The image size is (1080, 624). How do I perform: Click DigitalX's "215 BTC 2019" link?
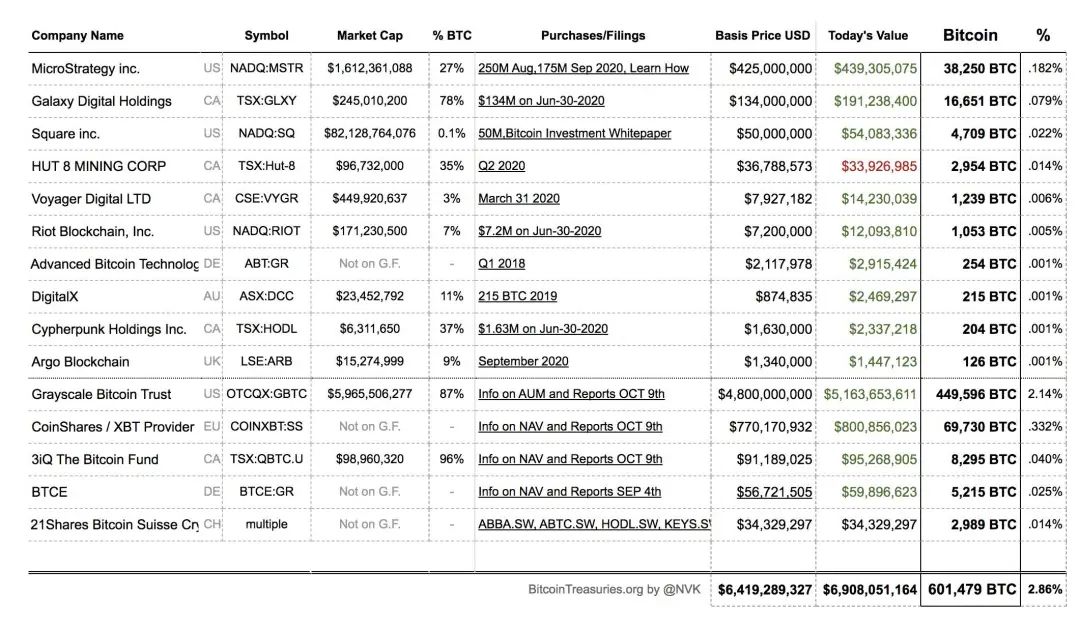tap(517, 296)
